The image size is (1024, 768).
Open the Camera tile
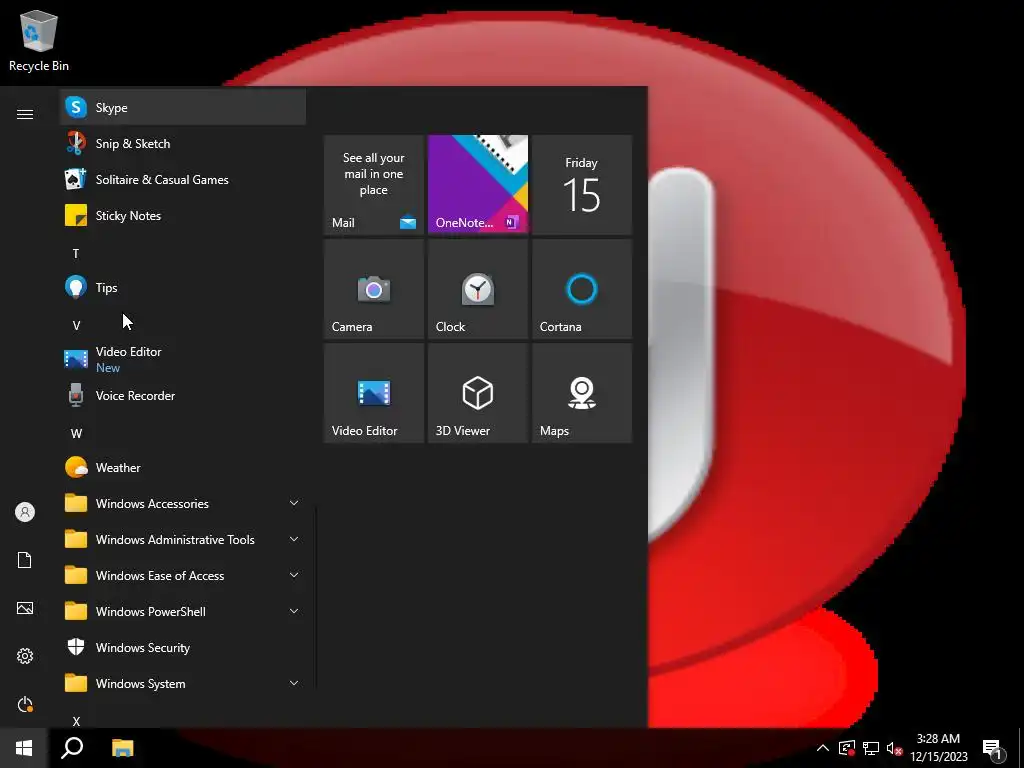374,289
